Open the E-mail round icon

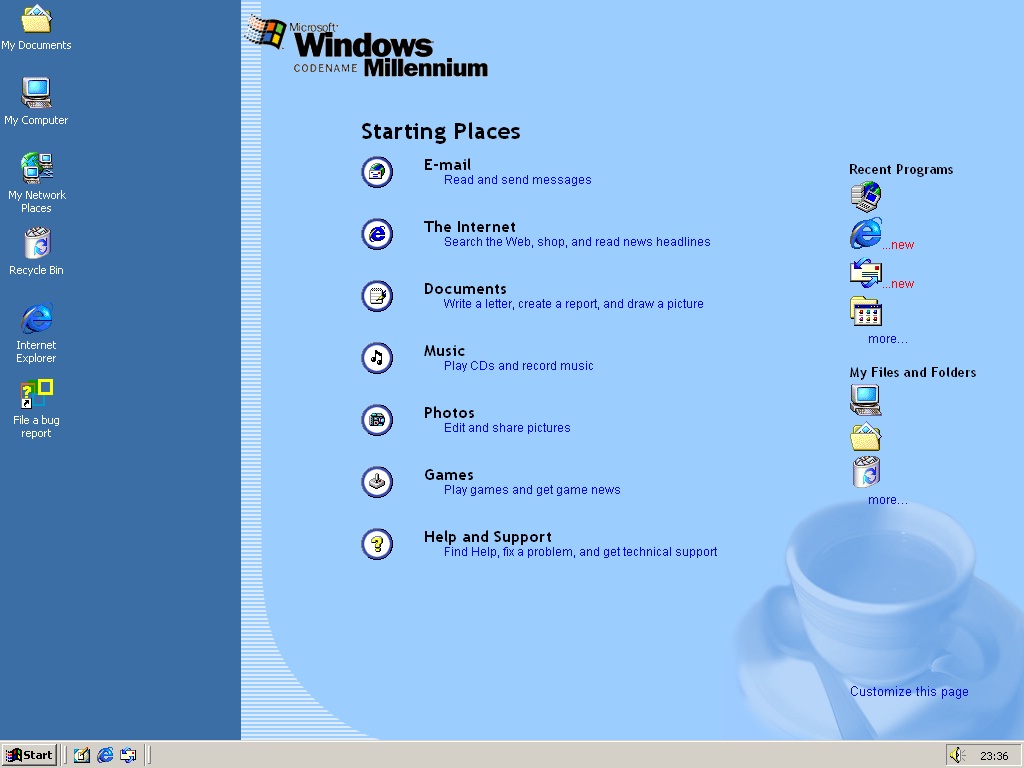pyautogui.click(x=377, y=172)
